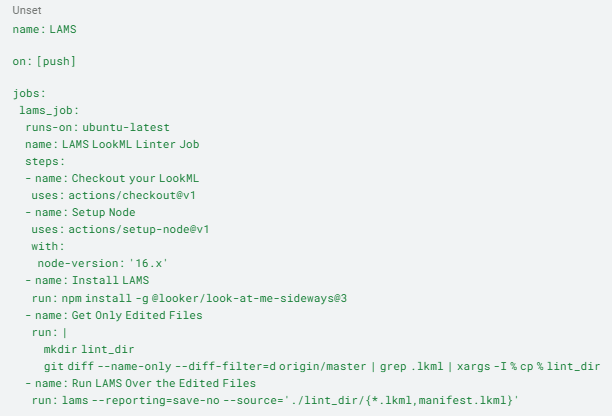Viewport: 612px width, 416px height.
Task: Click 'runs-on: ubuntu-latest' text
Action: pos(97,127)
